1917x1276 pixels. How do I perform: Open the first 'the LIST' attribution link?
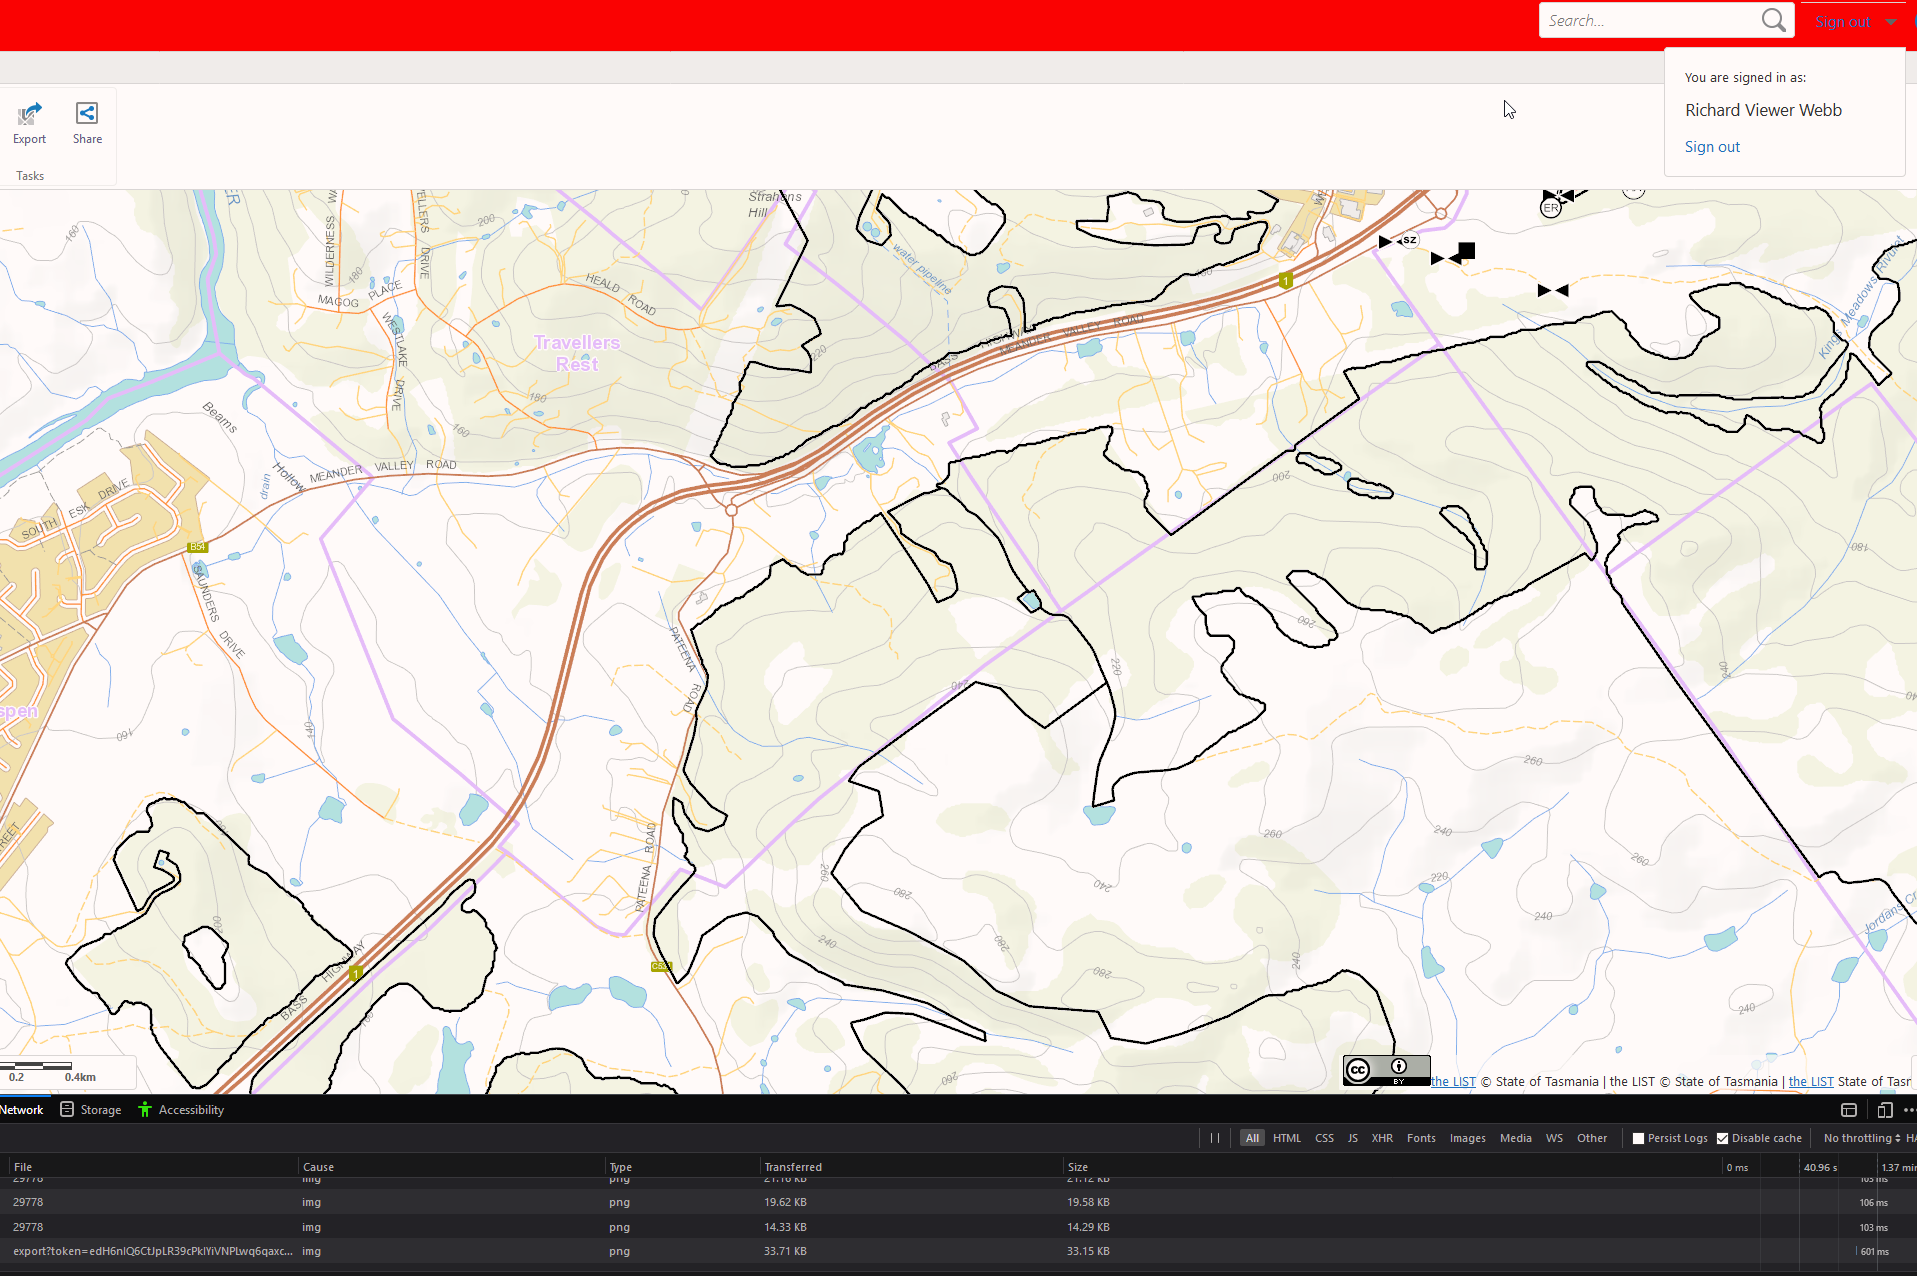point(1453,1081)
